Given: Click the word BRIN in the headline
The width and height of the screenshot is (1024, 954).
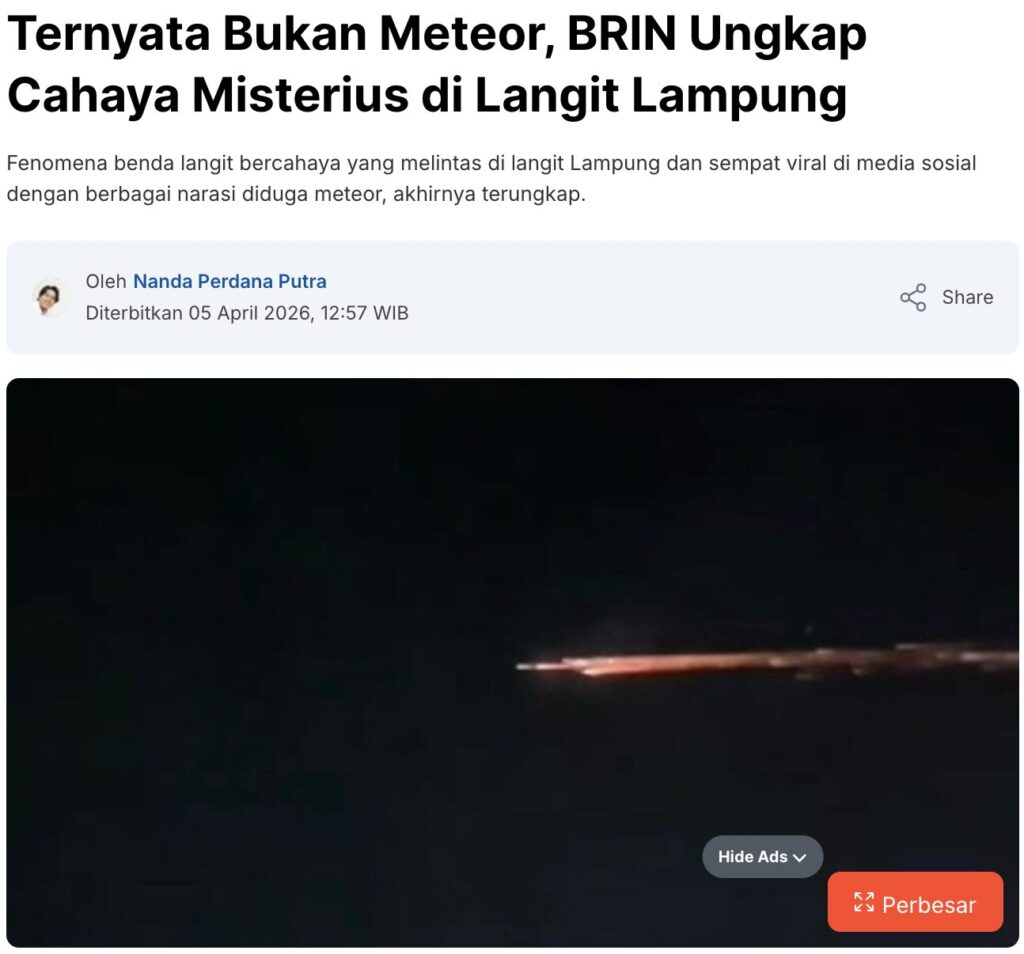Looking at the screenshot, I should point(622,33).
